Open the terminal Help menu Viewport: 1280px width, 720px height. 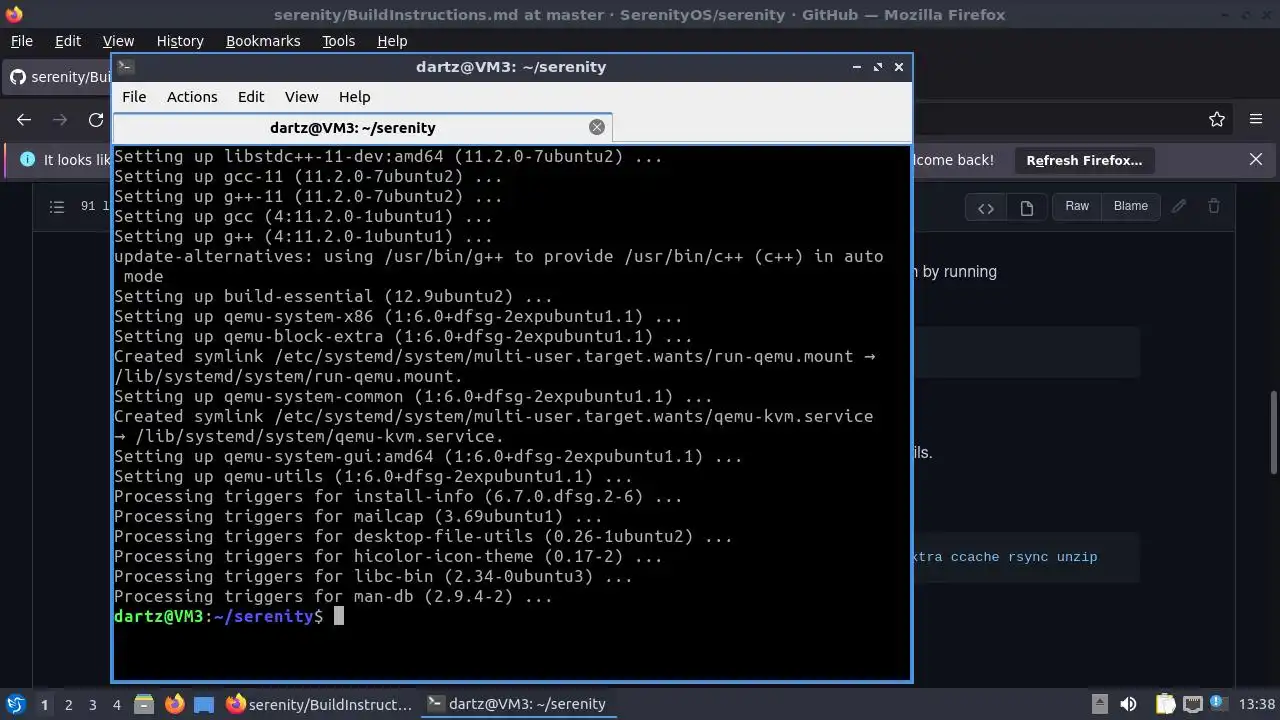pos(354,97)
